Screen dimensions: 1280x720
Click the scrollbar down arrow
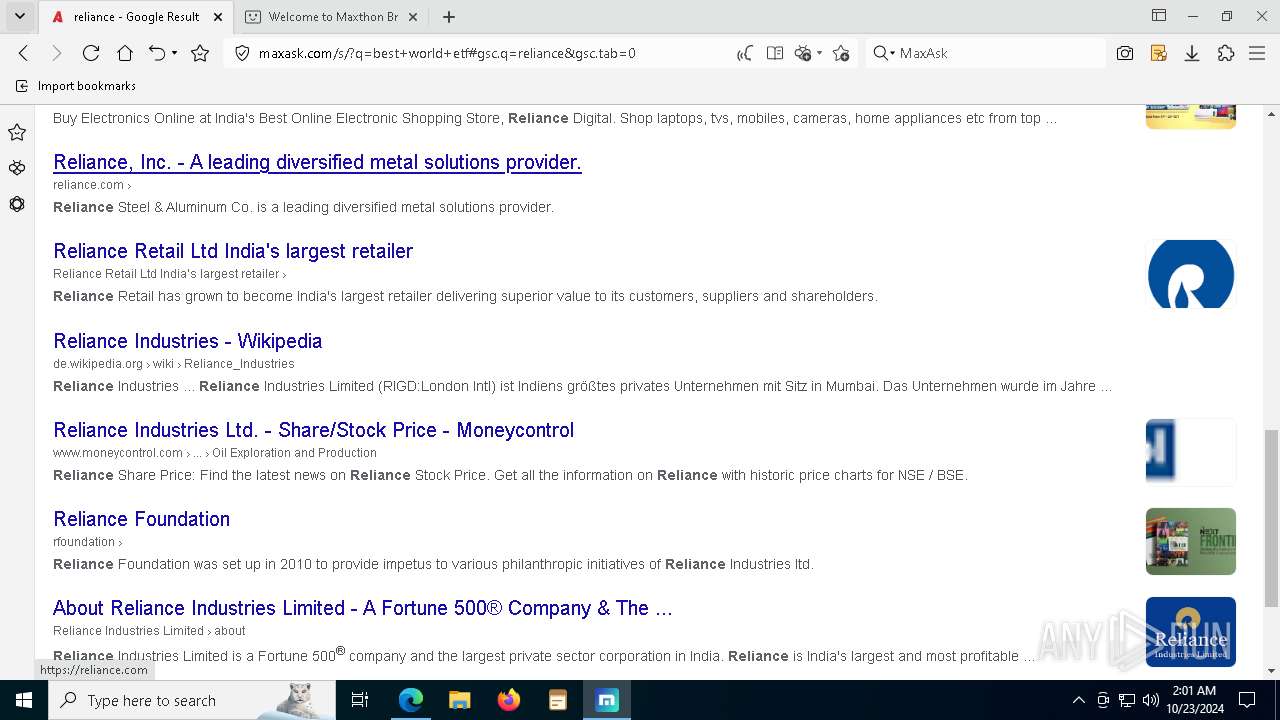click(x=1271, y=671)
